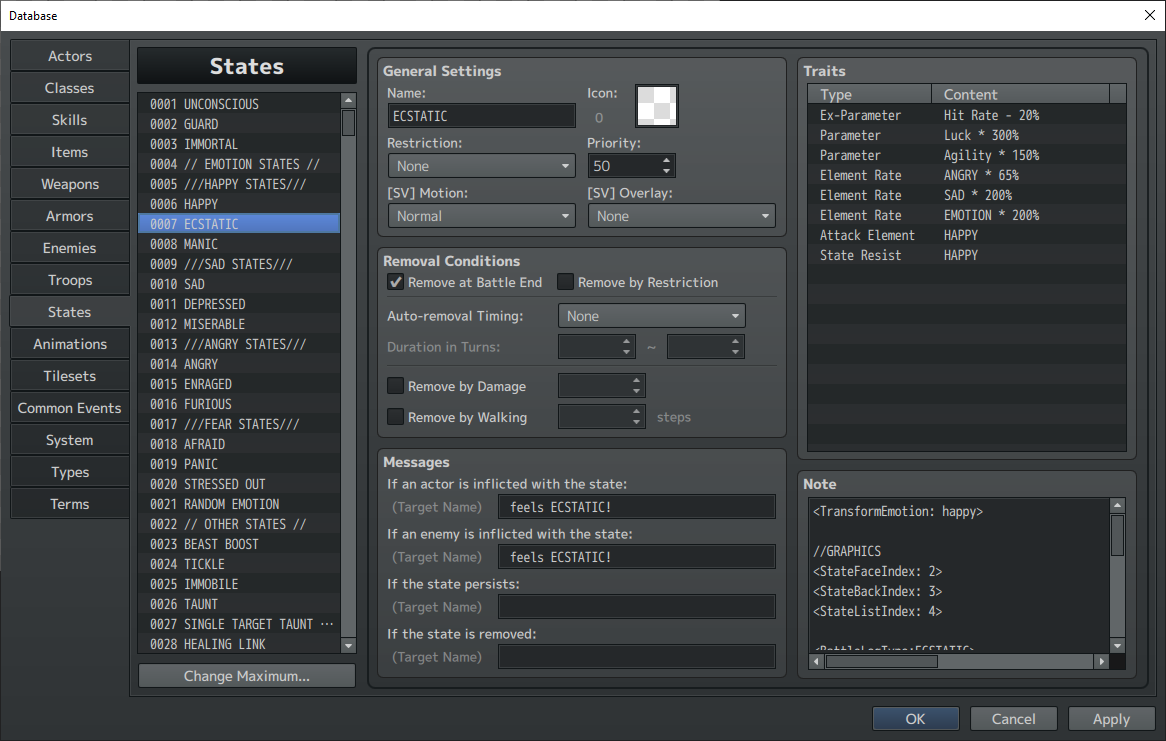
Task: Uncheck Remove at Battle End
Action: pos(396,282)
